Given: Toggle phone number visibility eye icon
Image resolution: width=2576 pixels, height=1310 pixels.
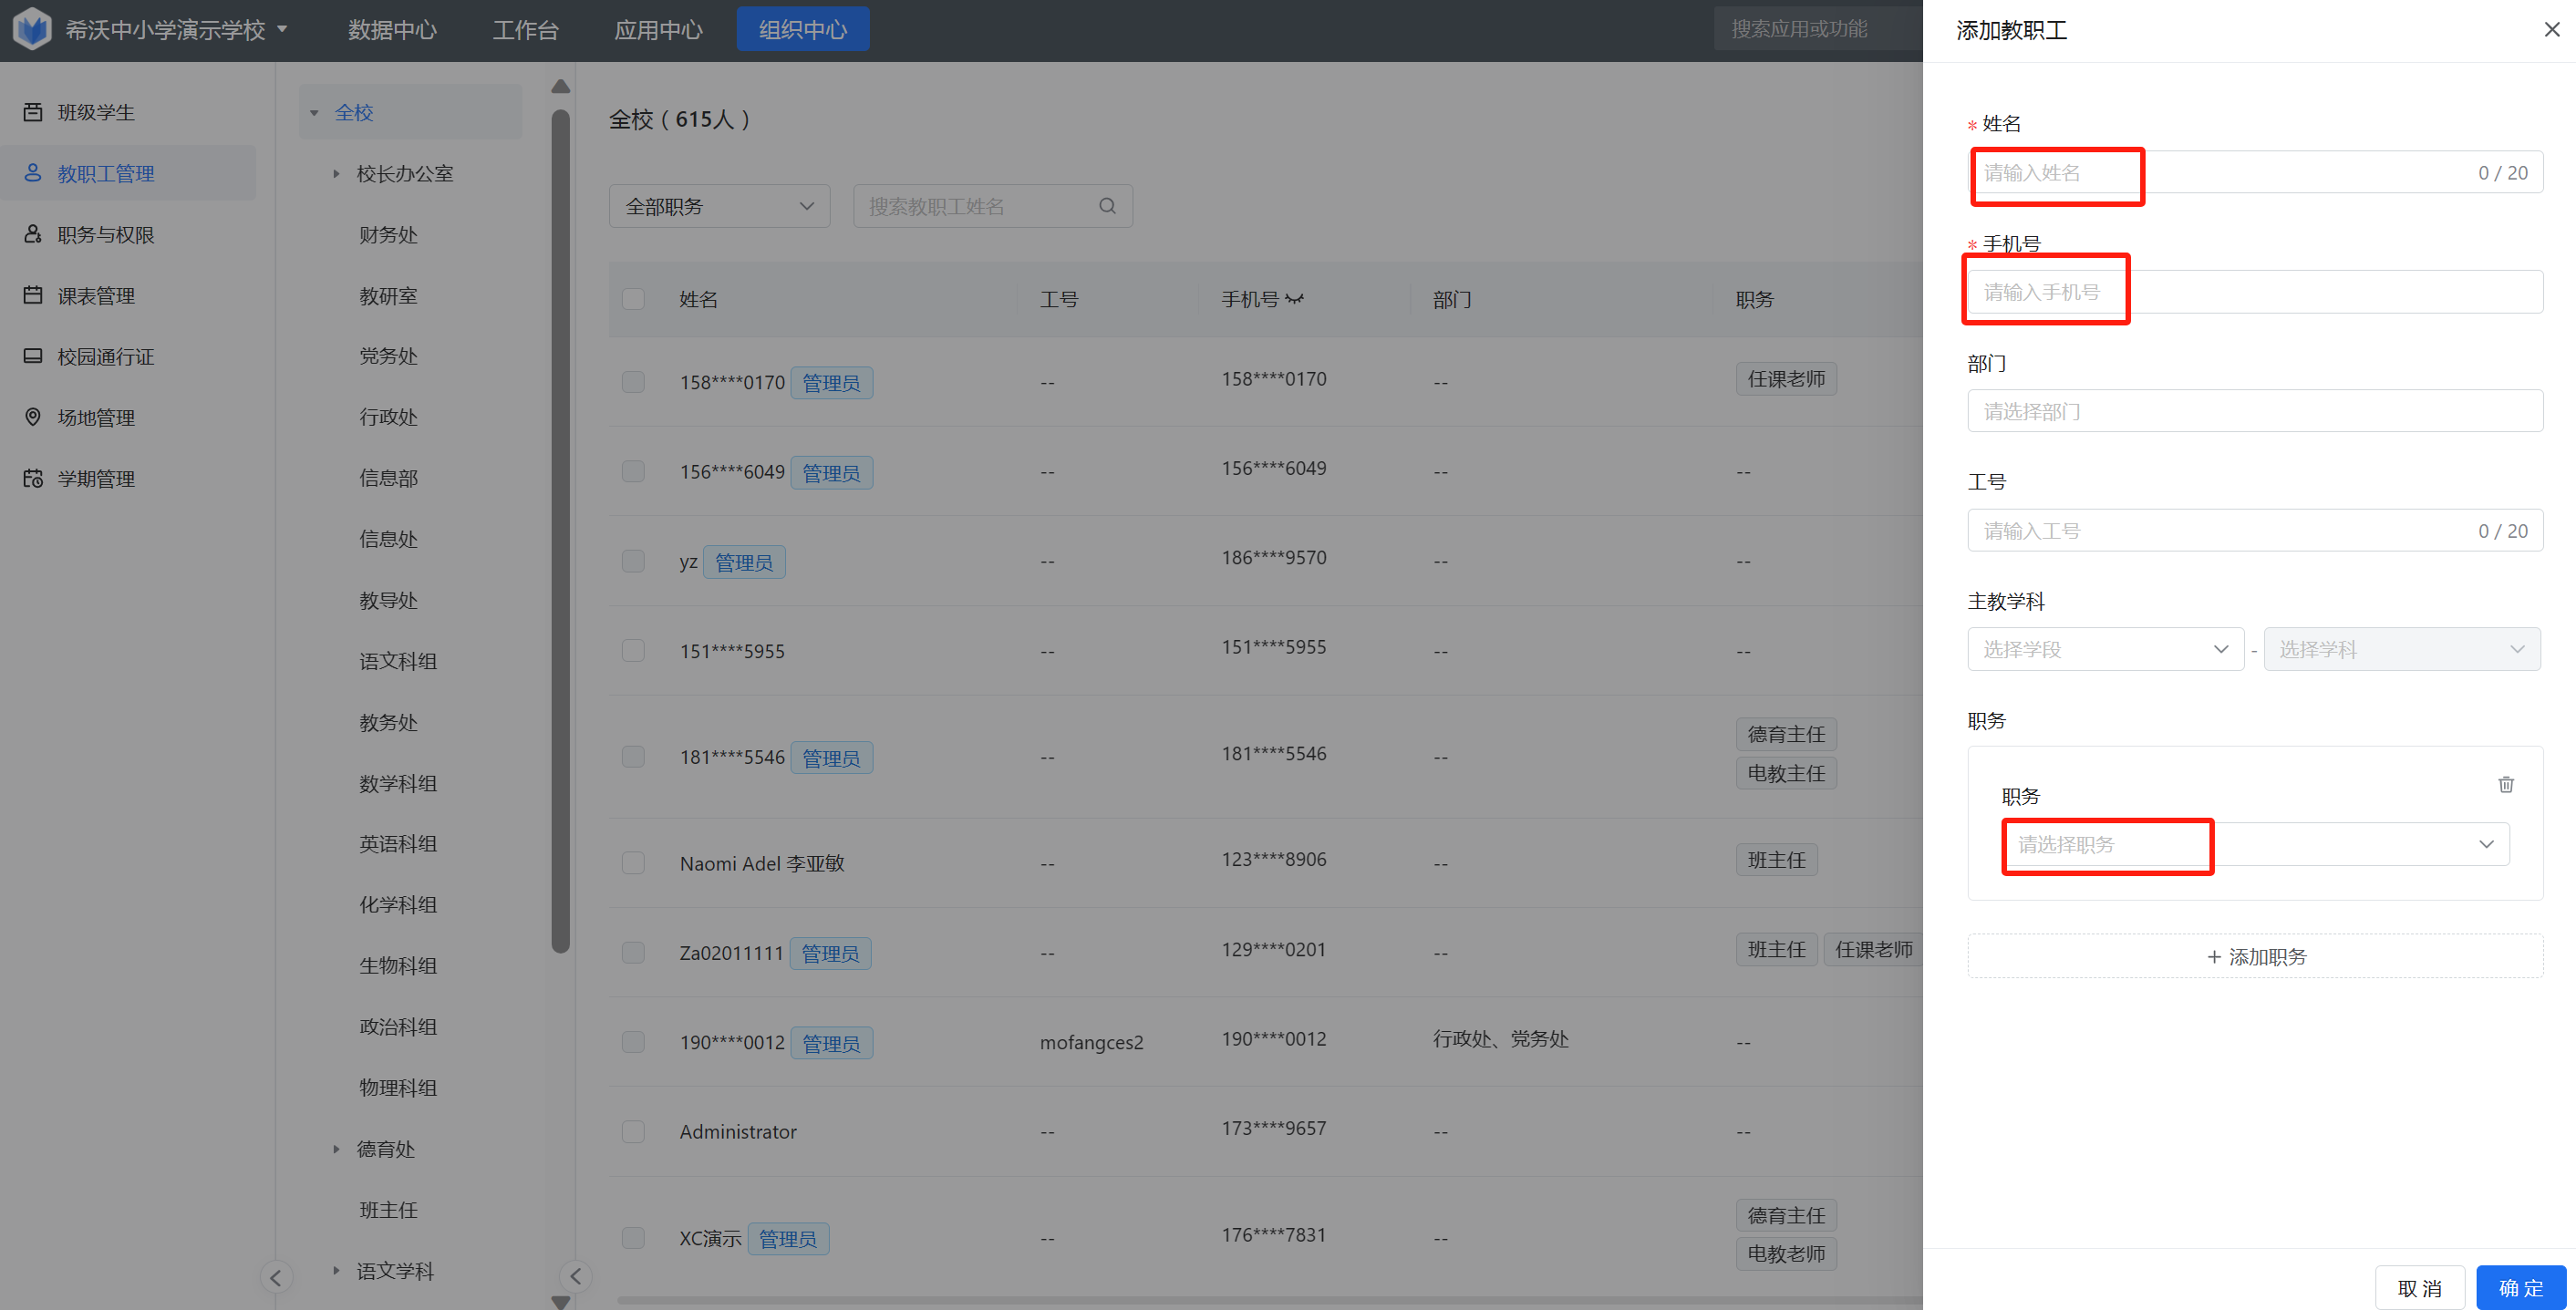Looking at the screenshot, I should tap(1295, 299).
